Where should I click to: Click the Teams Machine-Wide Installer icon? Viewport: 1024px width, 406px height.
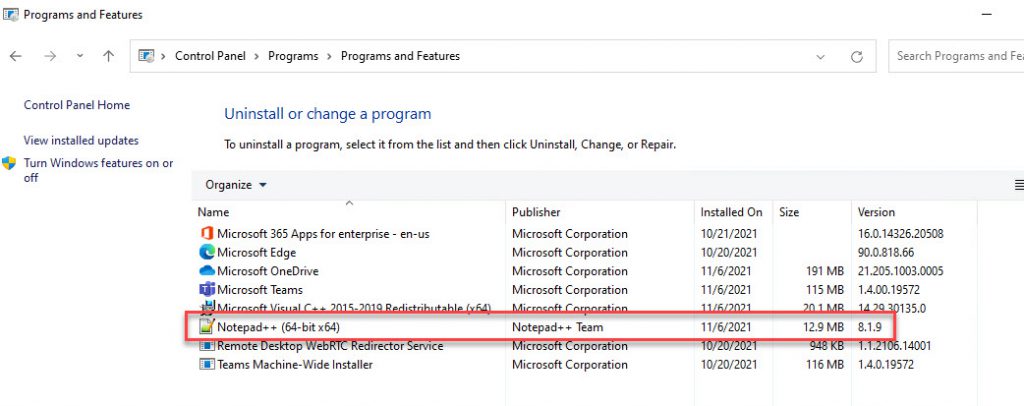tap(207, 364)
